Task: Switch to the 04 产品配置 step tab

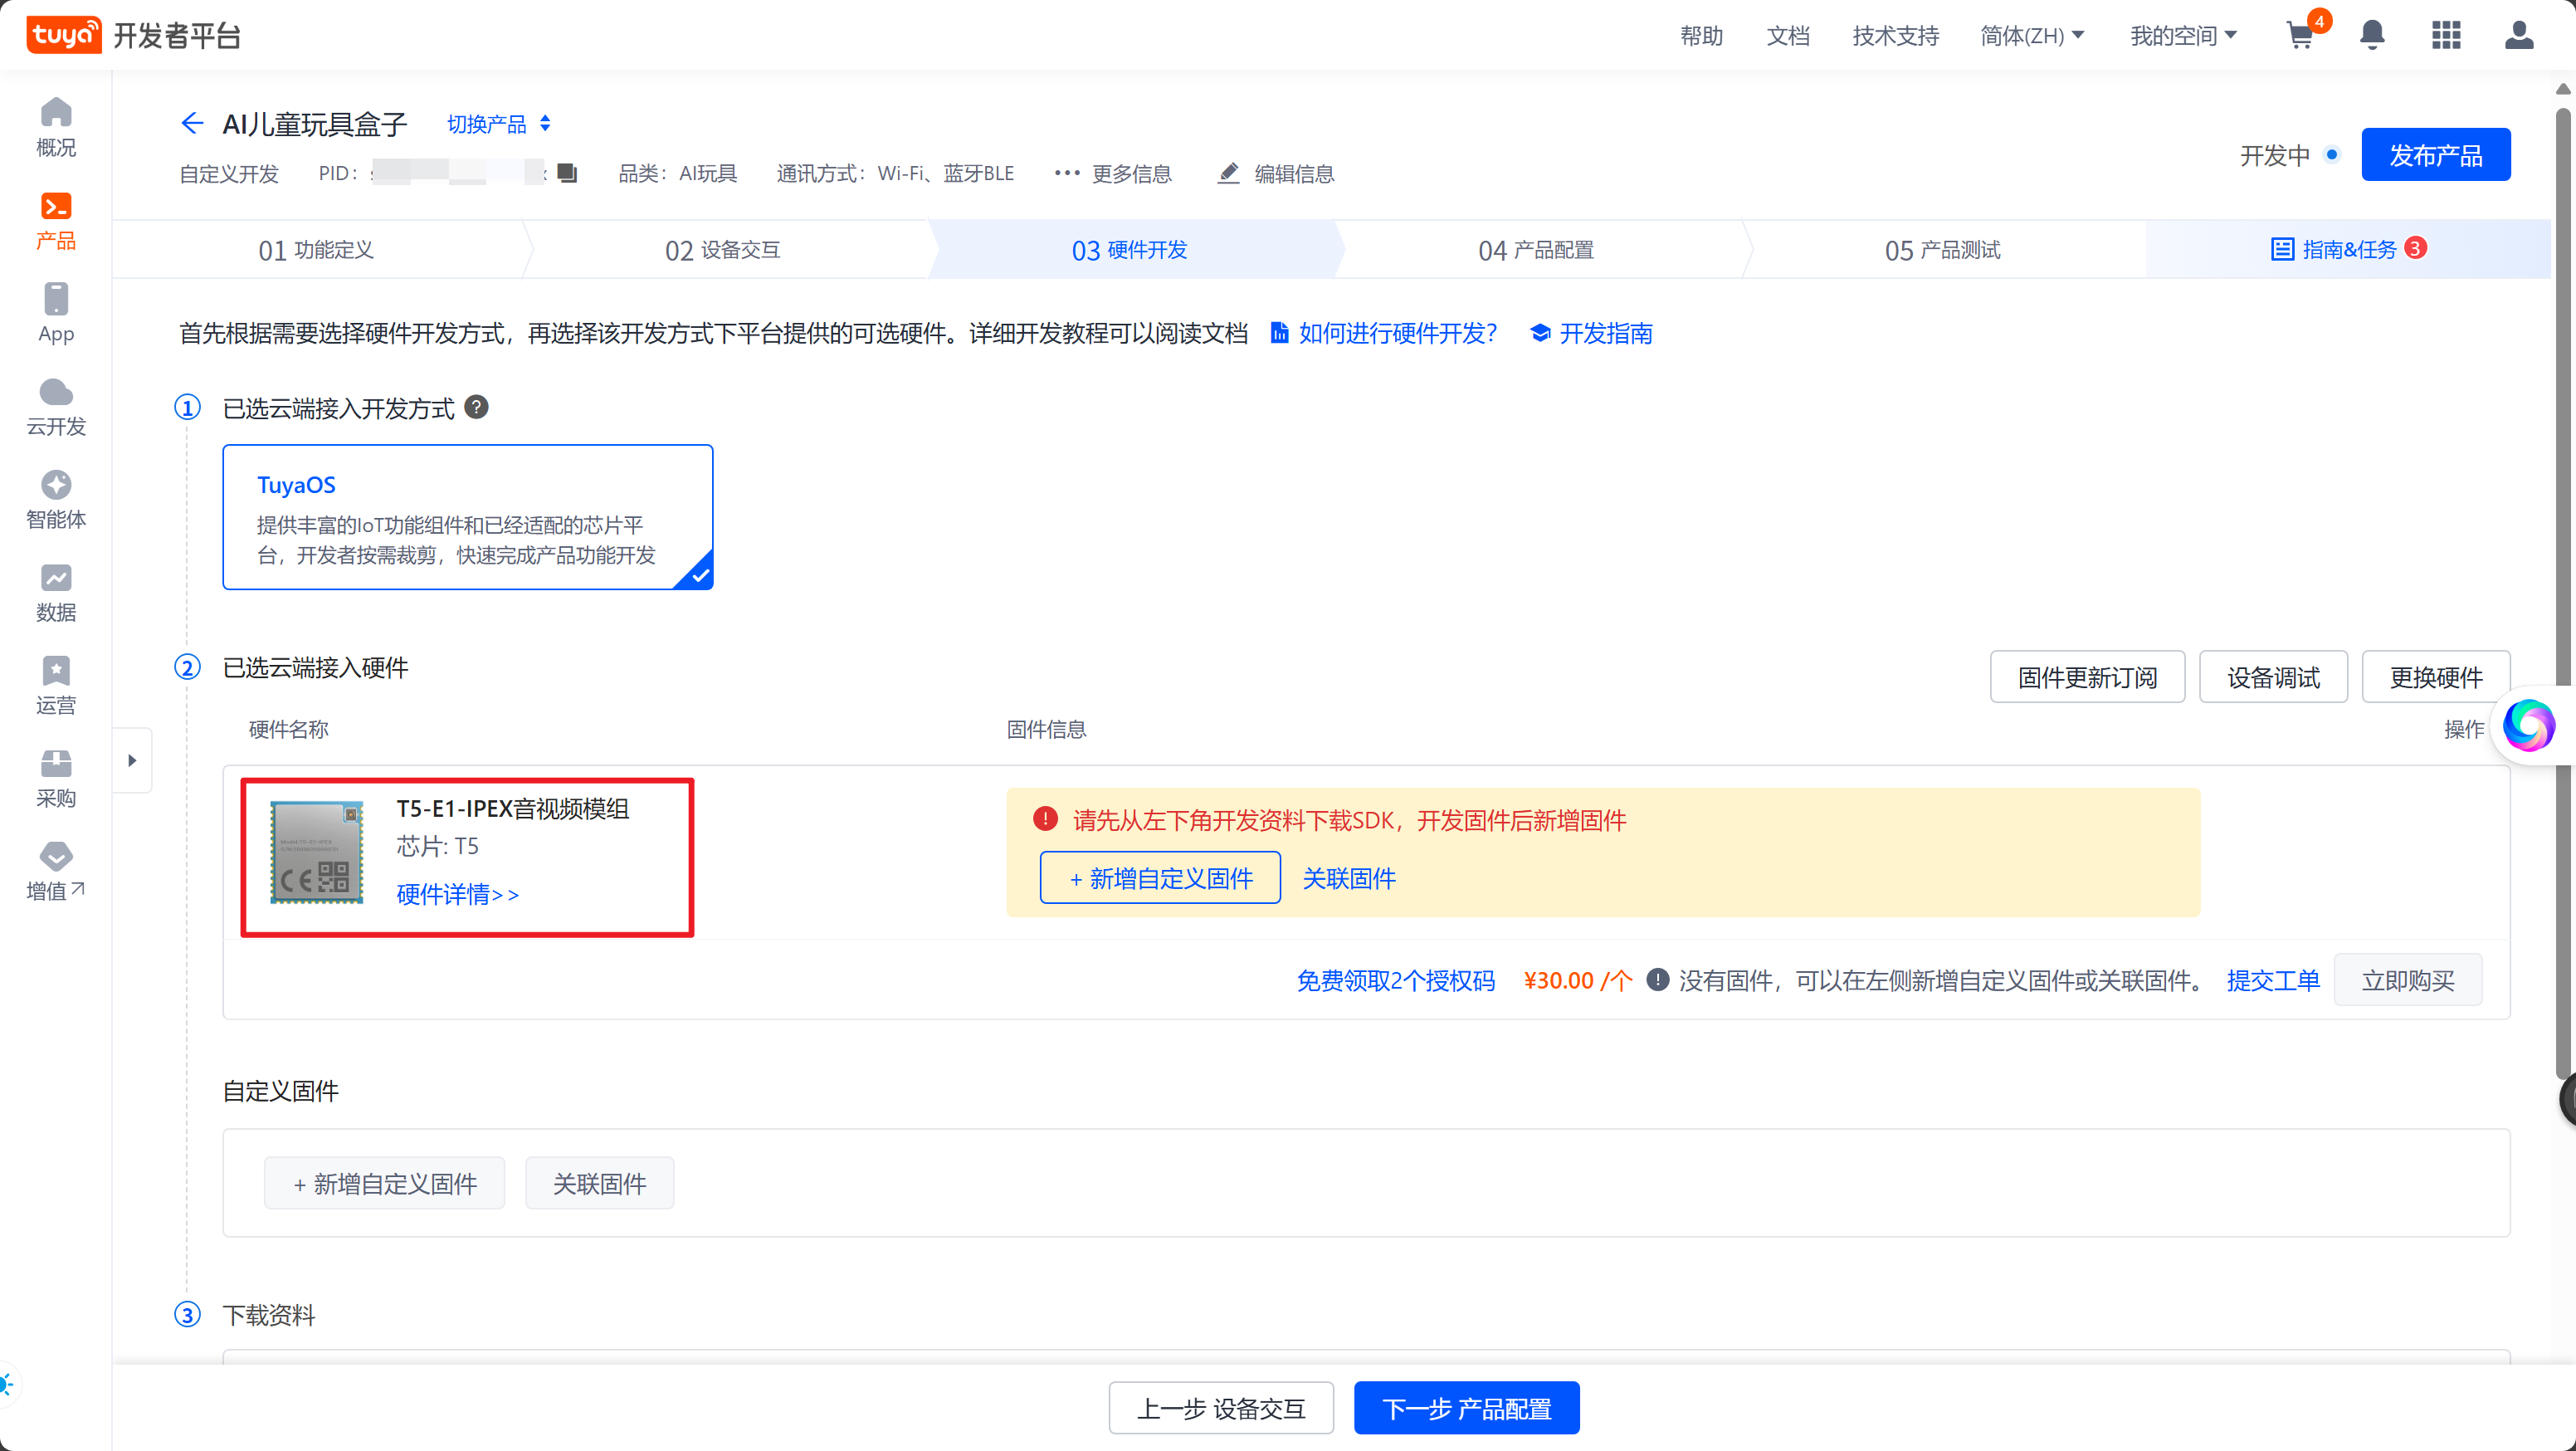Action: (1535, 250)
